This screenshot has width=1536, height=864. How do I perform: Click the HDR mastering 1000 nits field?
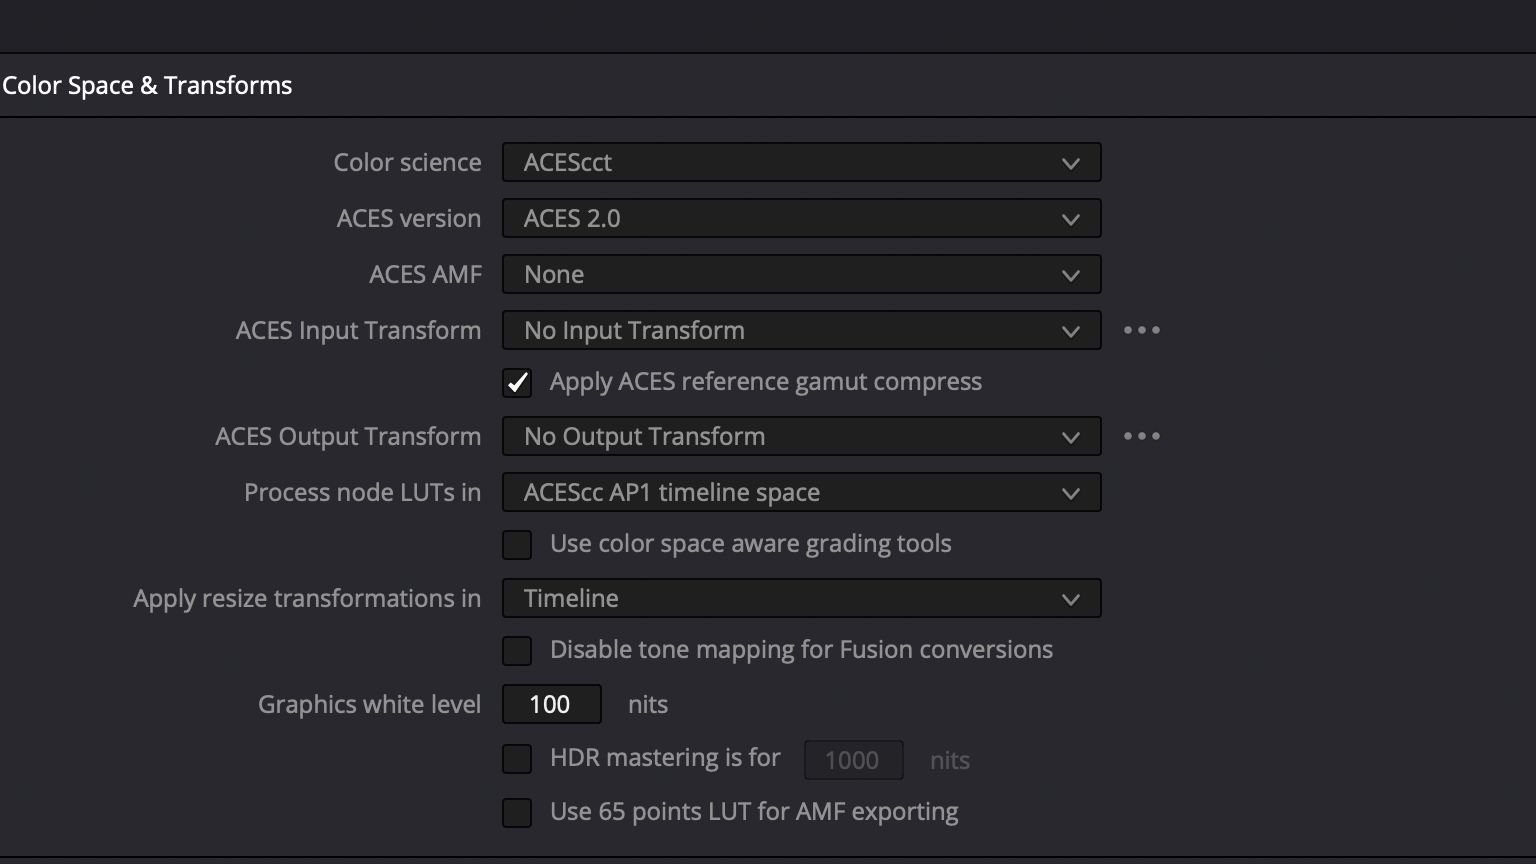pyautogui.click(x=853, y=760)
